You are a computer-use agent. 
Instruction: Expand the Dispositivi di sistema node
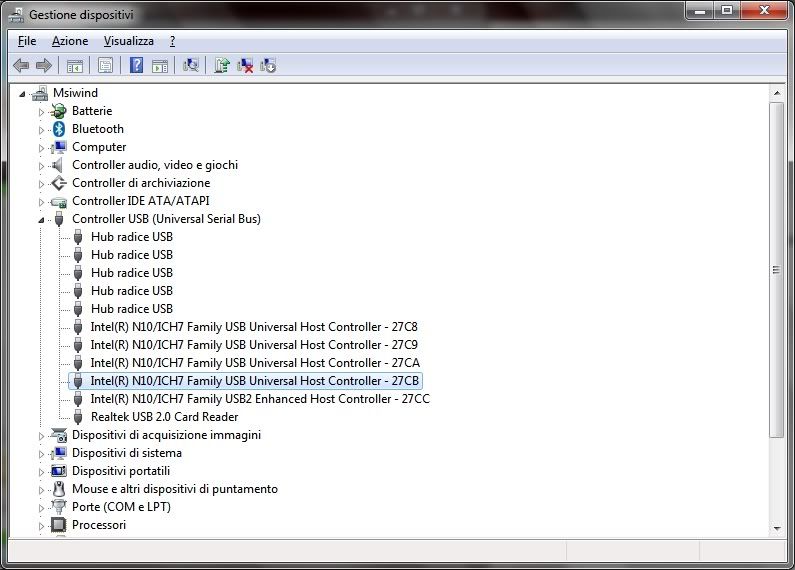point(42,453)
